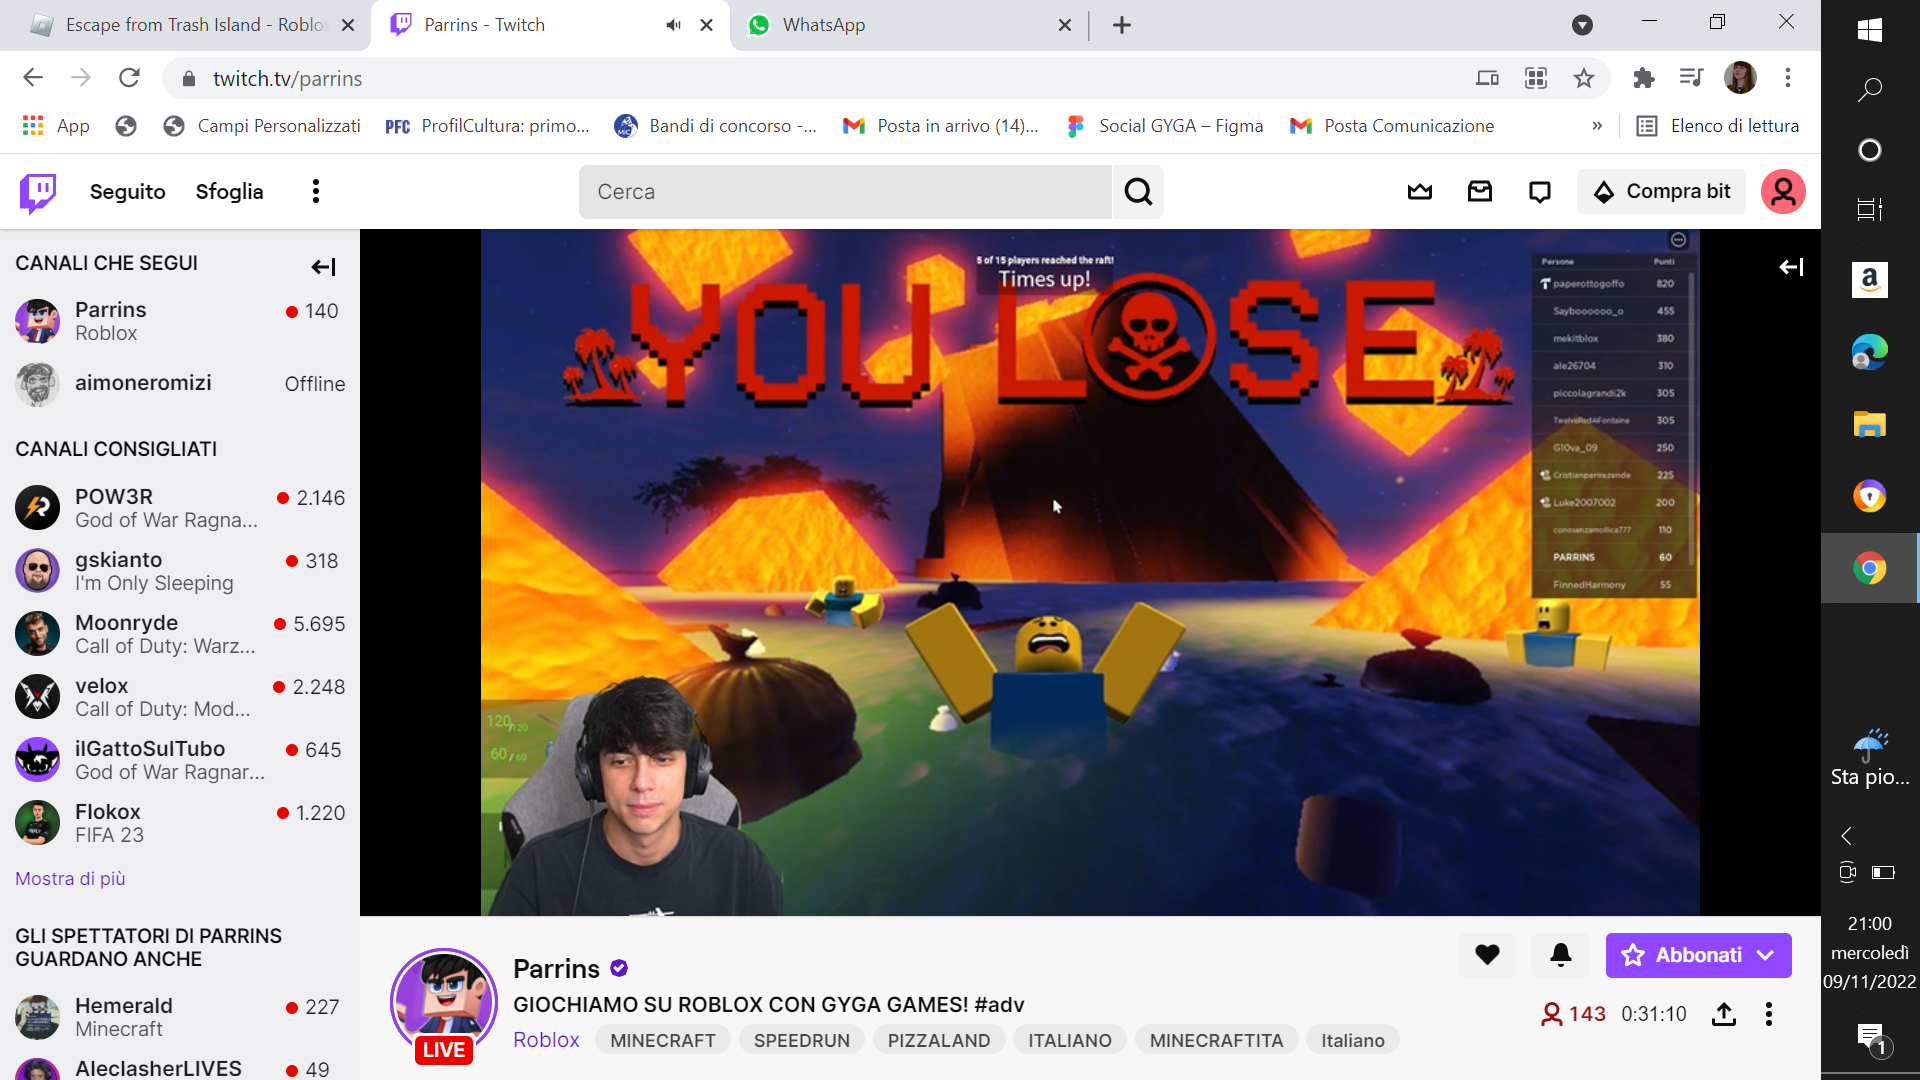1920x1080 pixels.
Task: Click the Twitch home logo
Action: [x=38, y=192]
